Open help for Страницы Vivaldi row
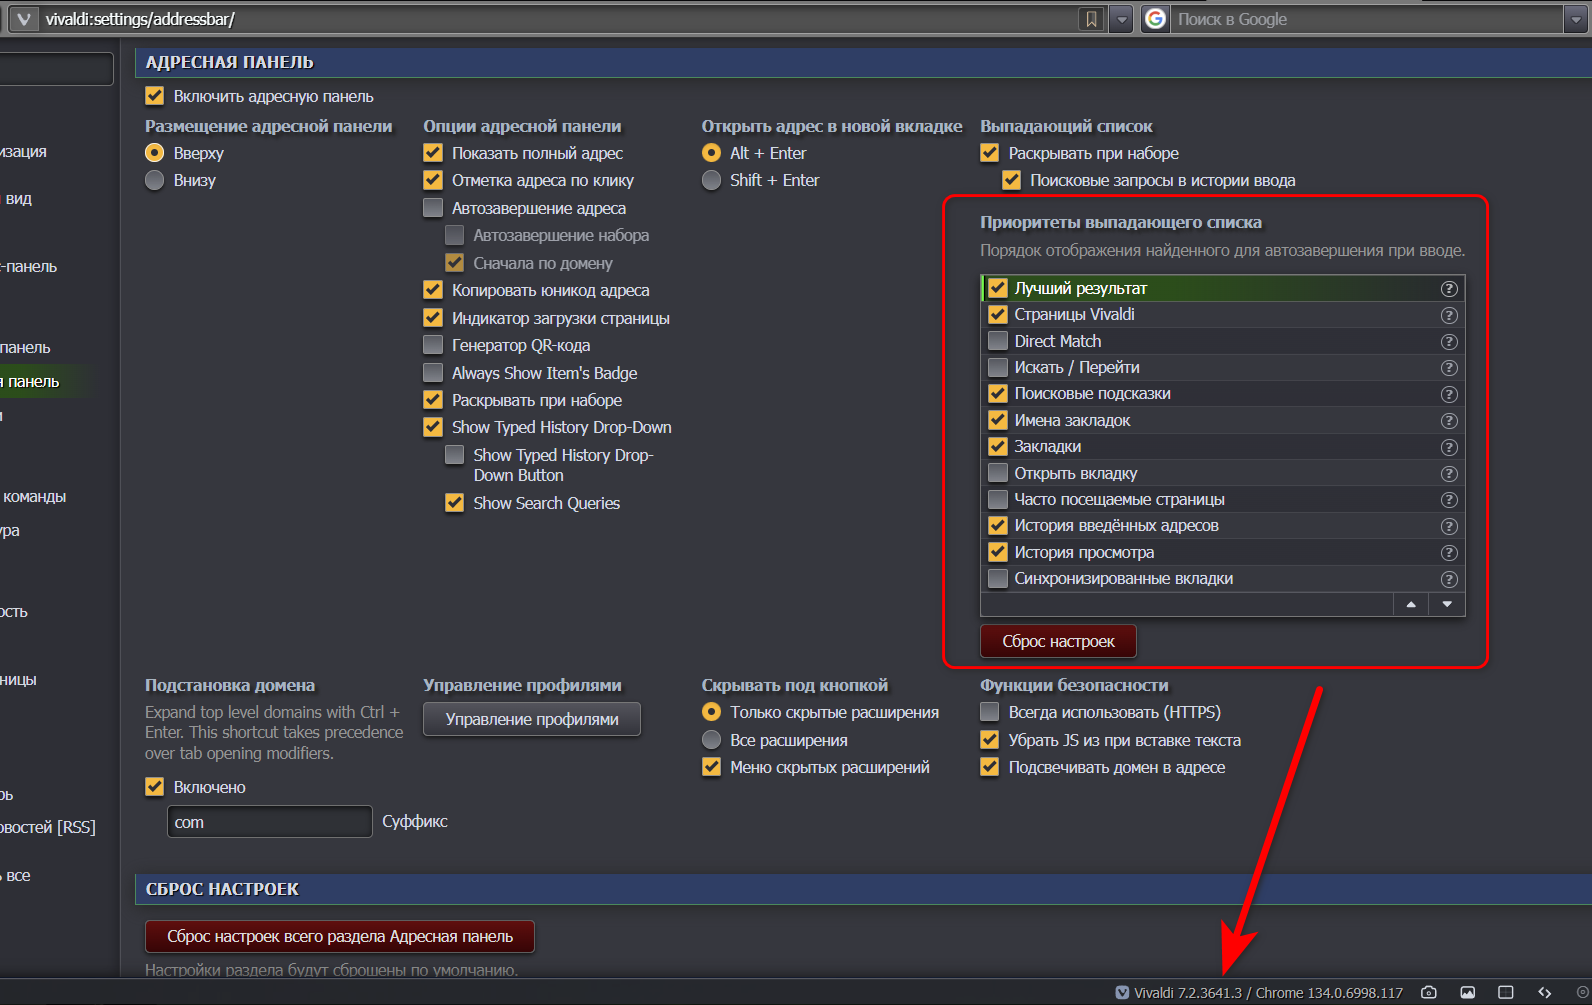This screenshot has width=1592, height=1005. coord(1448,315)
